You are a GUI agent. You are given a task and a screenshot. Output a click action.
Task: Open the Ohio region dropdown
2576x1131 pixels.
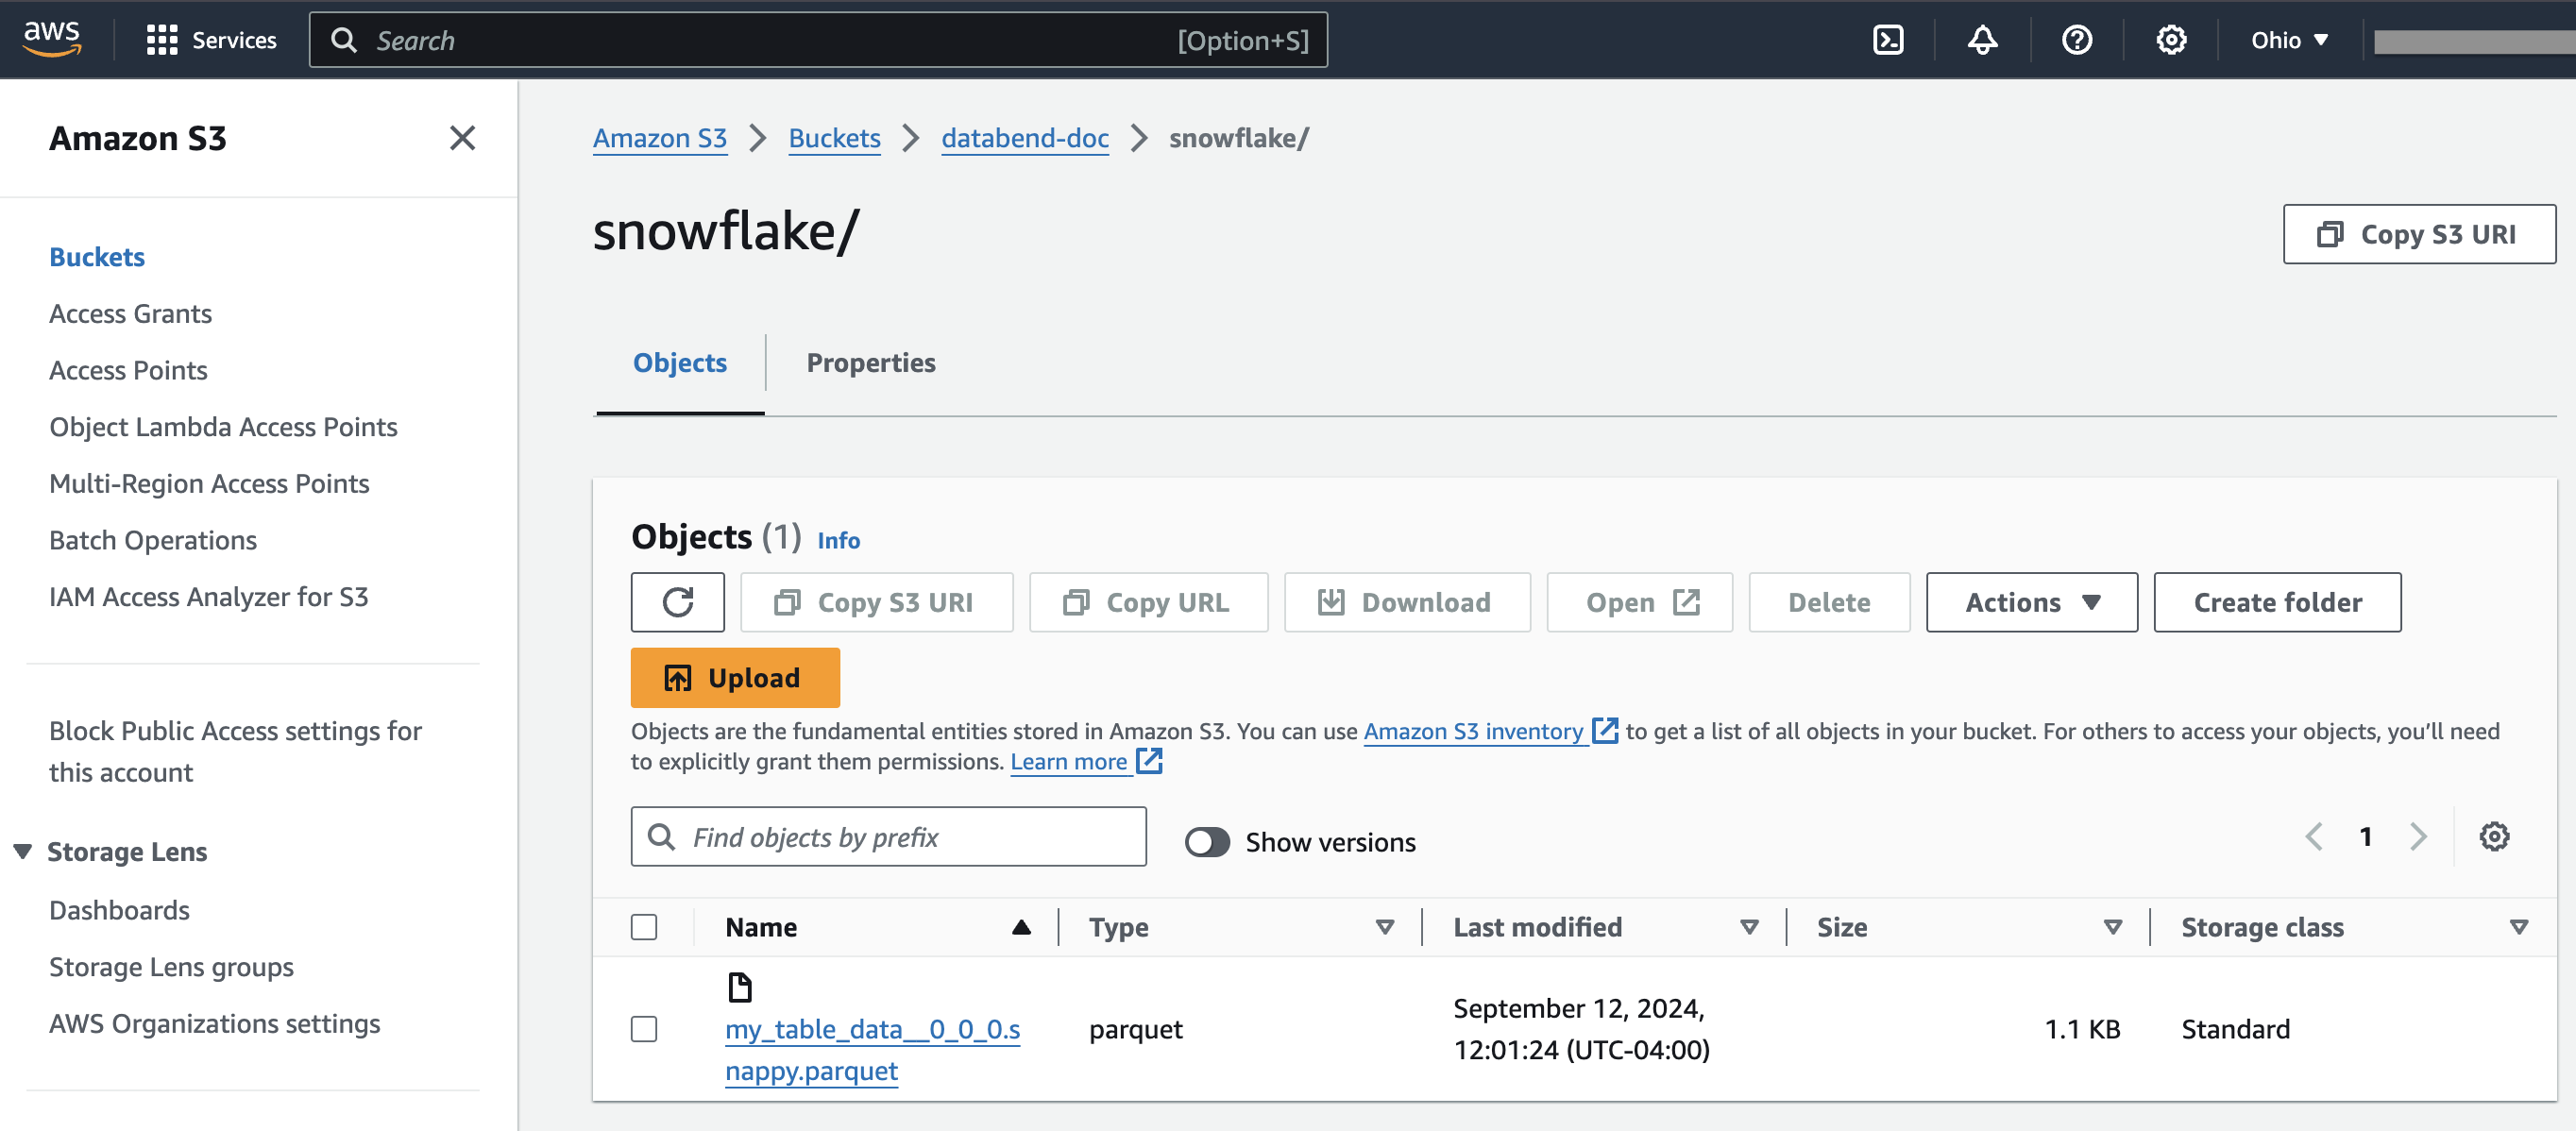pyautogui.click(x=2290, y=40)
